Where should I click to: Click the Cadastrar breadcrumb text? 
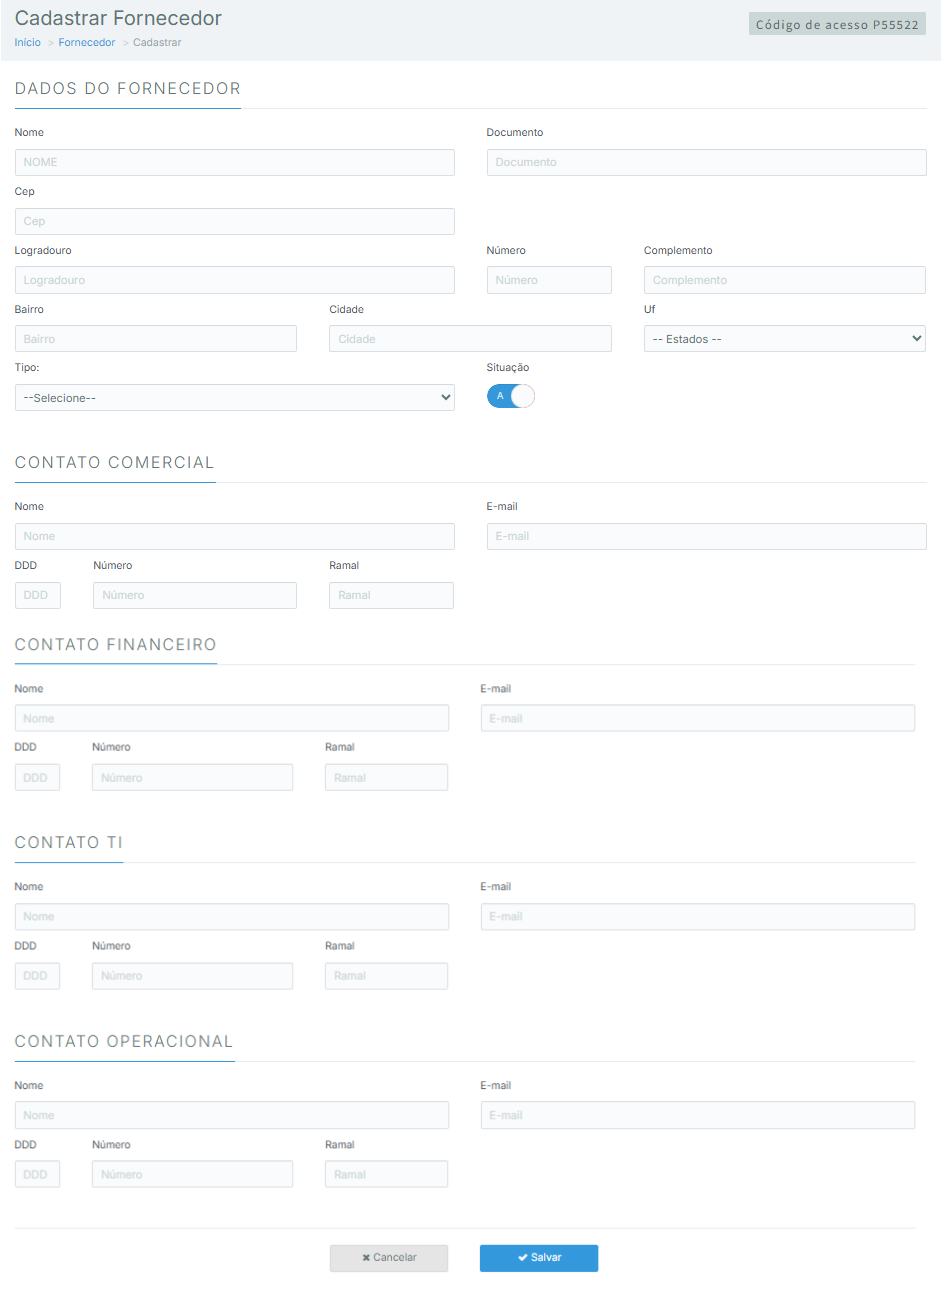157,43
